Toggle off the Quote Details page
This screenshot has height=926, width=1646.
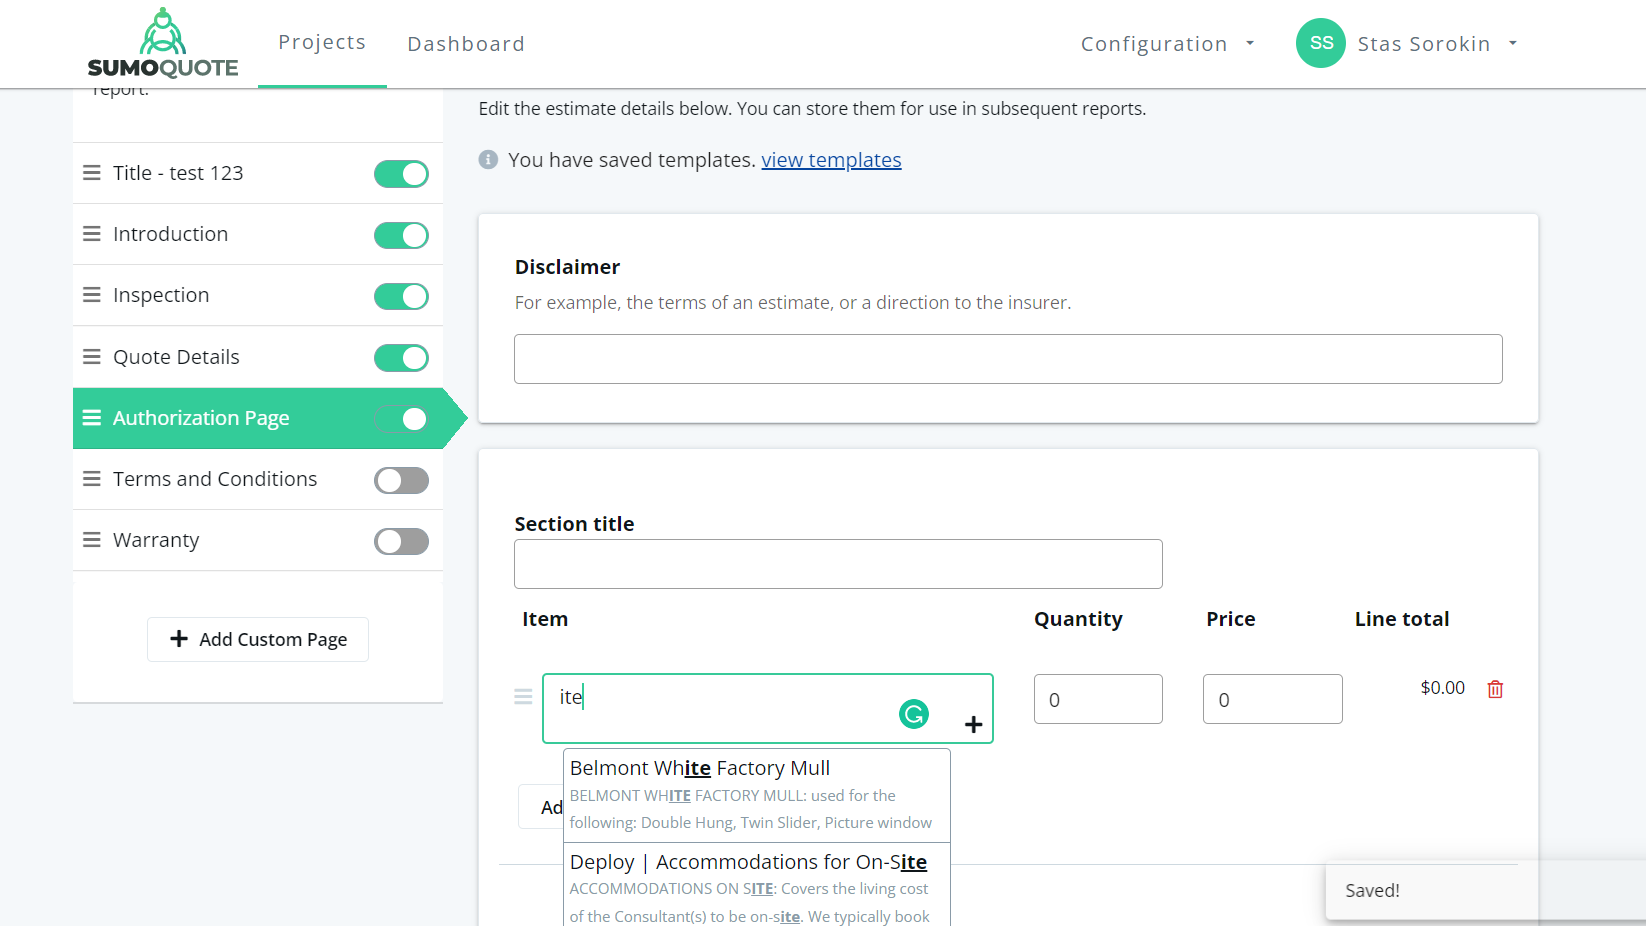point(401,358)
